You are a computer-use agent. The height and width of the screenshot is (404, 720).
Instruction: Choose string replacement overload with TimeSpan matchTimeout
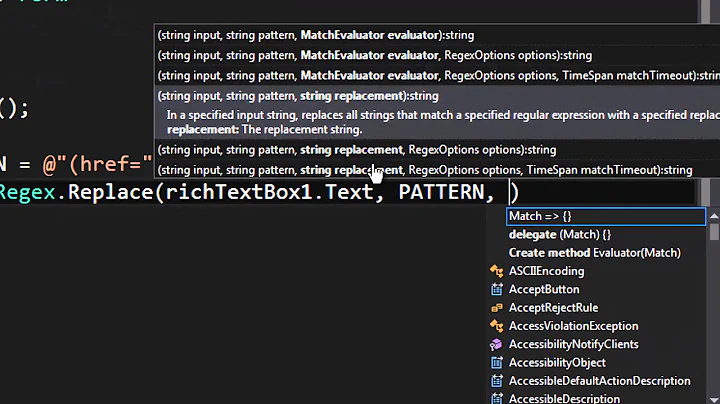pos(425,170)
